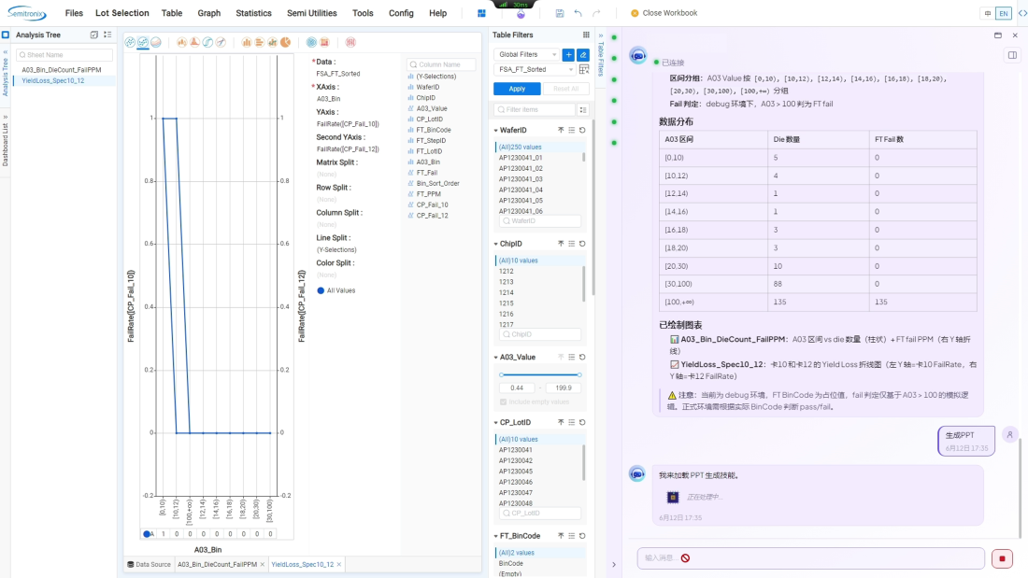The image size is (1028, 578).
Task: Adjust the A03_Value range slider right handle
Action: (x=579, y=375)
